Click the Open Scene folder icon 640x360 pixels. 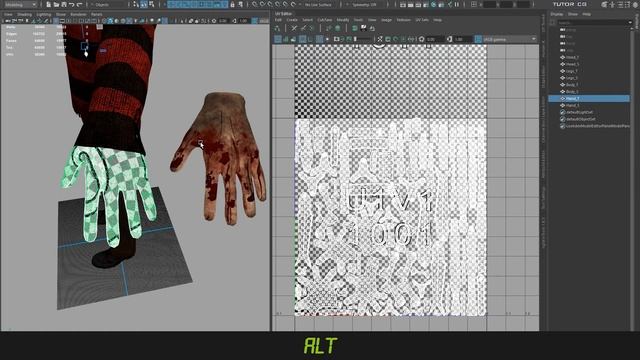point(56,4)
